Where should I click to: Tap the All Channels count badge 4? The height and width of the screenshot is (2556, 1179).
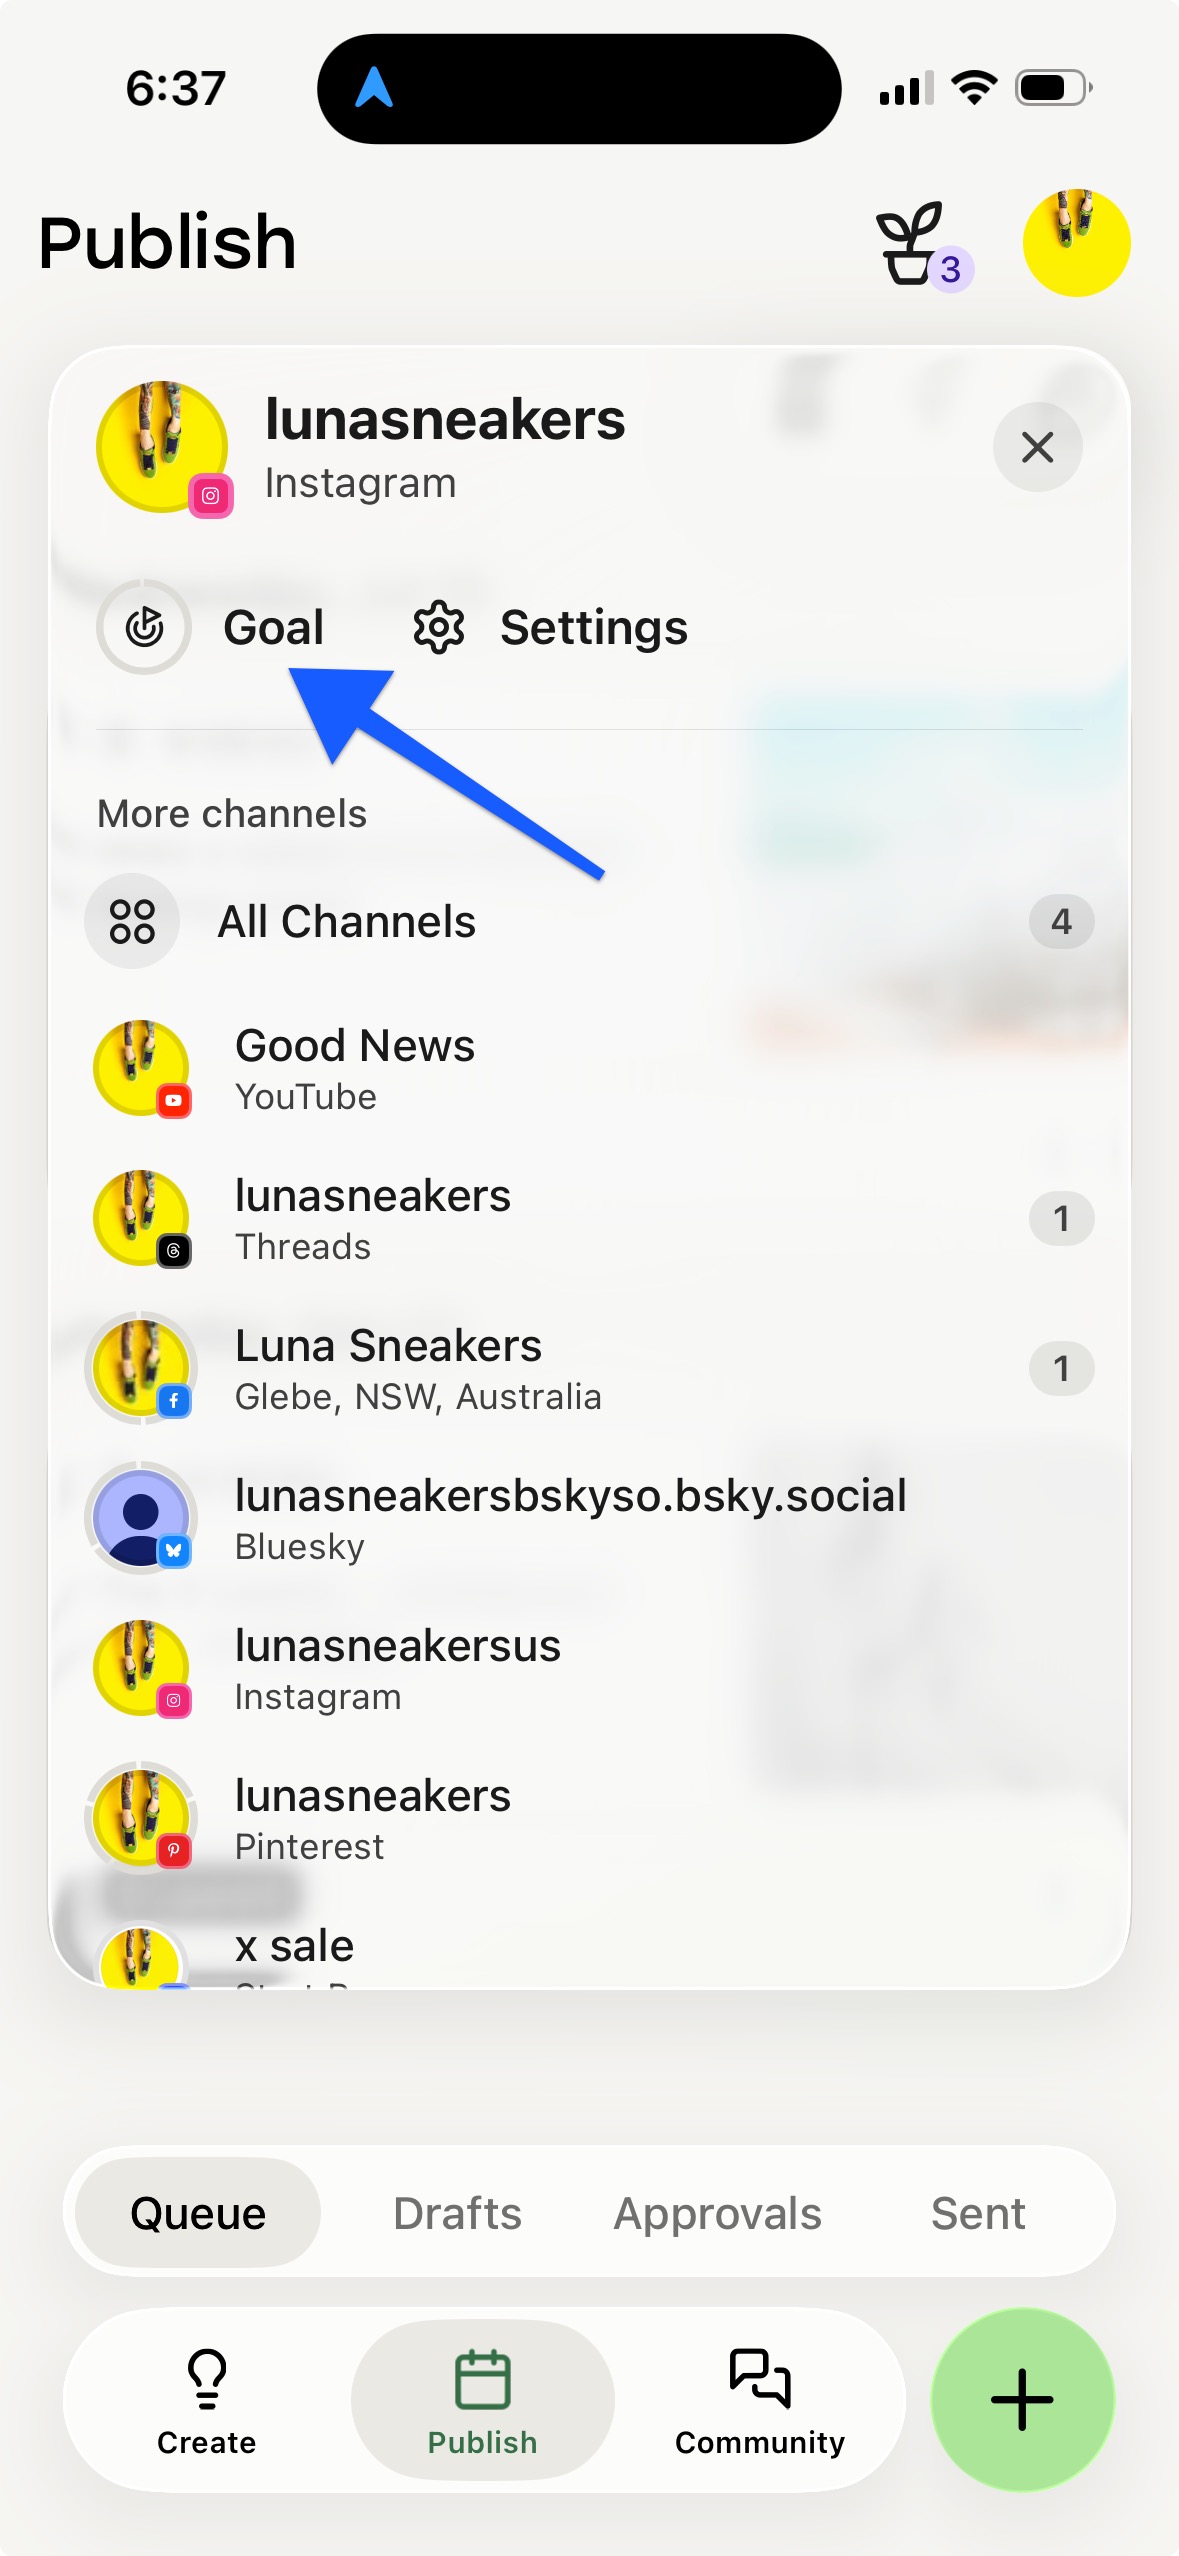tap(1061, 921)
